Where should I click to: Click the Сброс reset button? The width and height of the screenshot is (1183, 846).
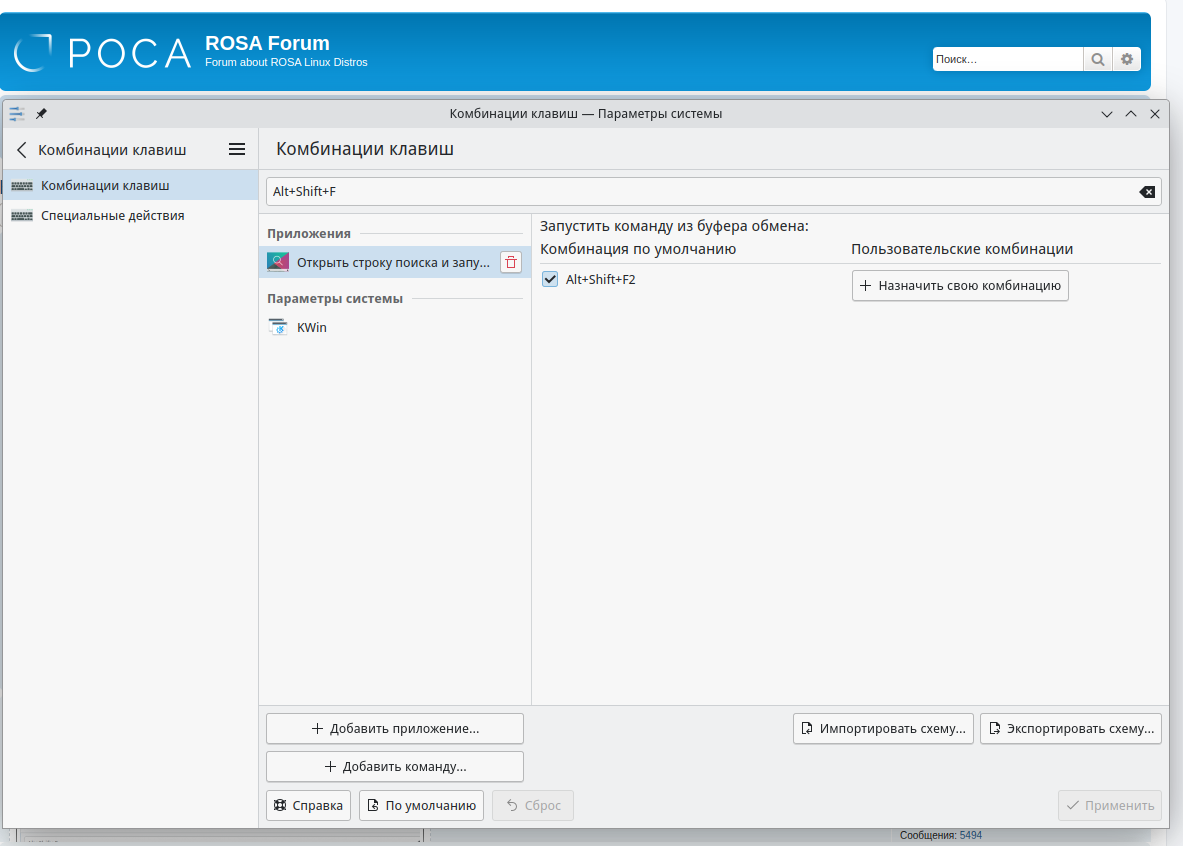pos(533,805)
